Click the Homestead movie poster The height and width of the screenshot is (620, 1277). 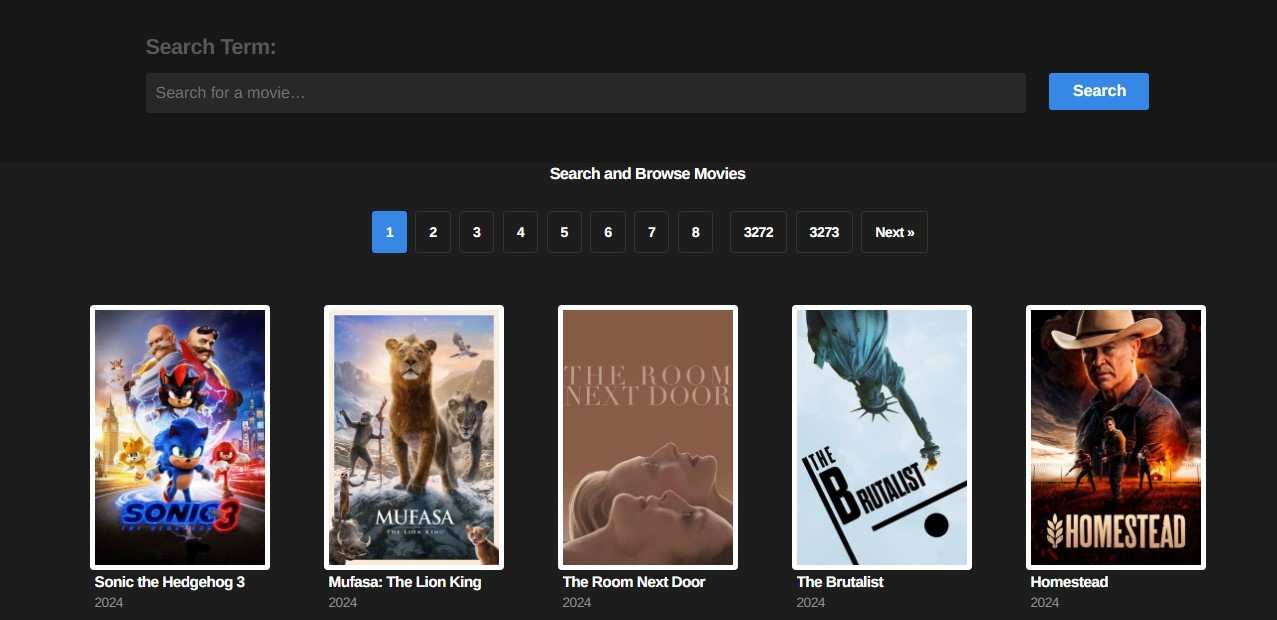pos(1116,437)
